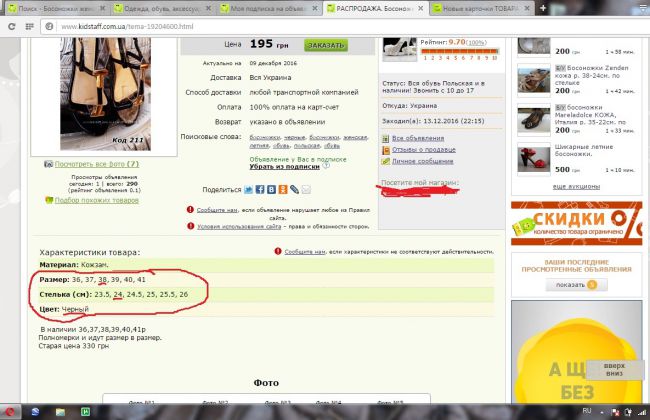Share listing via VKontakte icon
This screenshot has height=420, width=650.
(x=272, y=189)
